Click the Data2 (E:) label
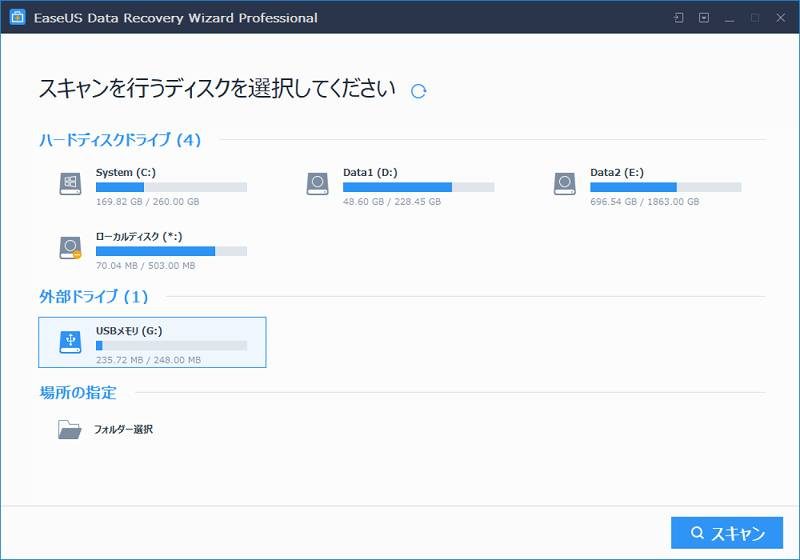The width and height of the screenshot is (800, 560). pyautogui.click(x=617, y=172)
